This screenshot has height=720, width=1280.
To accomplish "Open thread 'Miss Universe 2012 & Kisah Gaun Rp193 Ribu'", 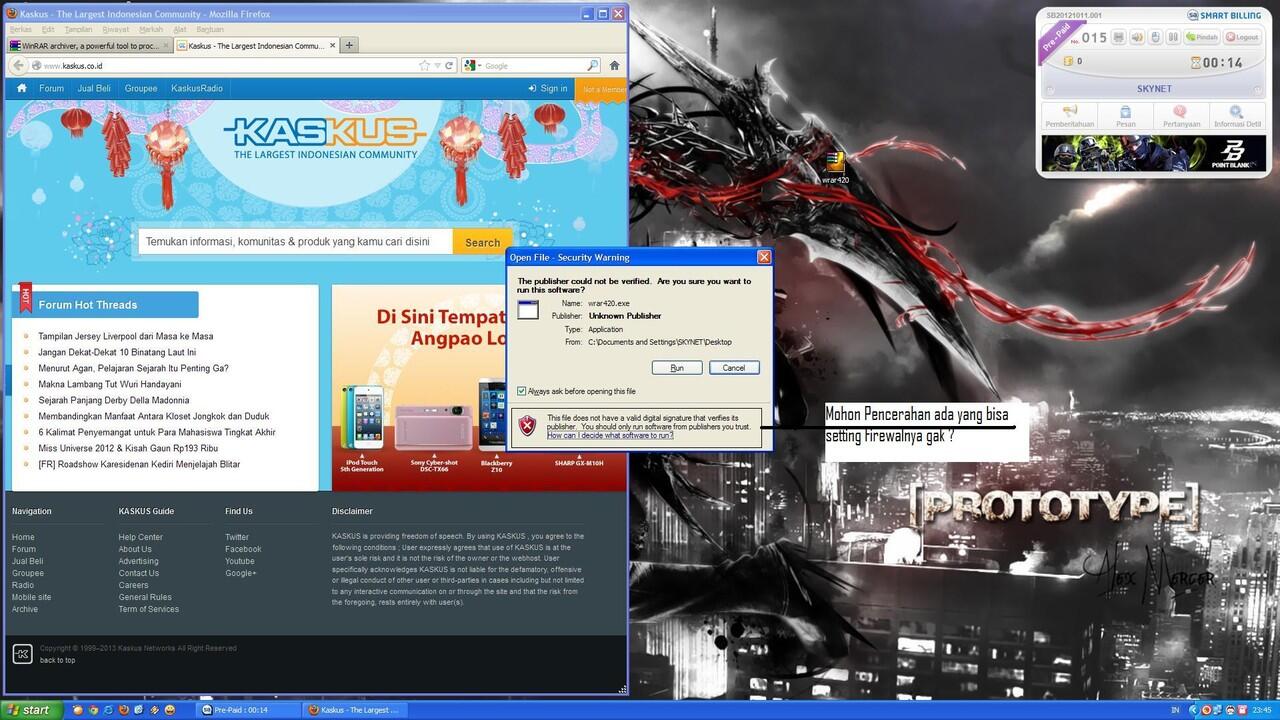I will point(128,448).
